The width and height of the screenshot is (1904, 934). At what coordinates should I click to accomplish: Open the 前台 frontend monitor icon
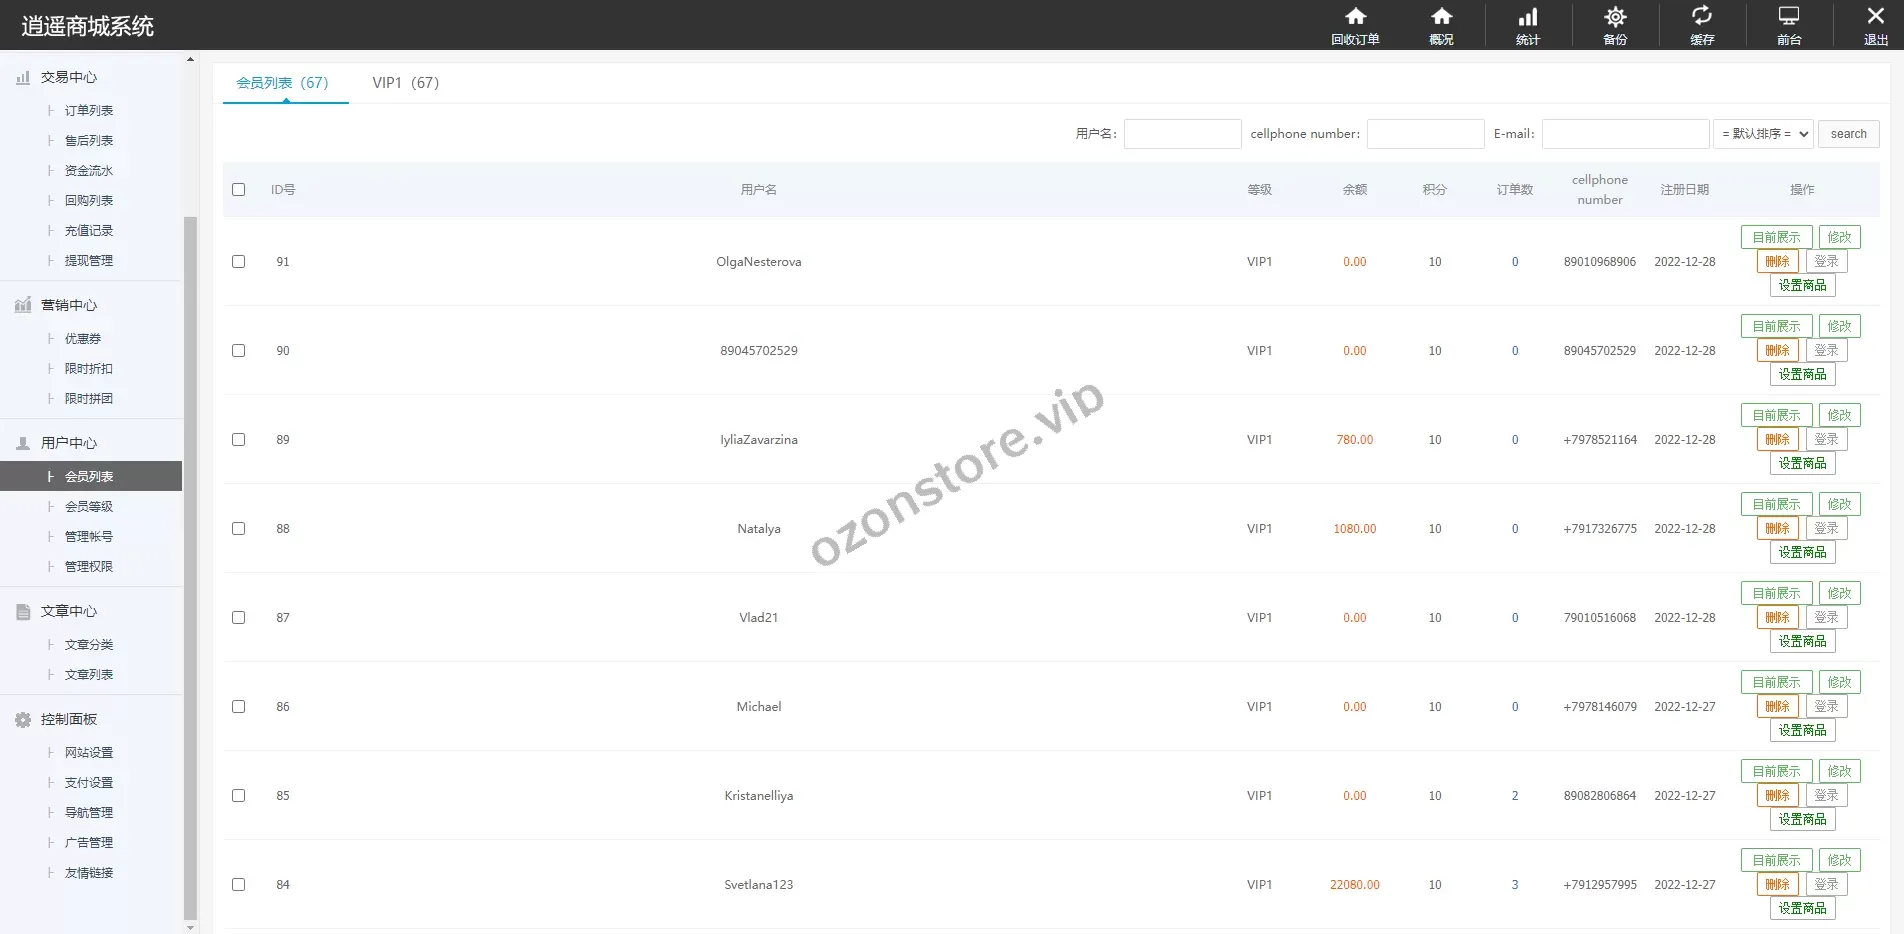1789,17
